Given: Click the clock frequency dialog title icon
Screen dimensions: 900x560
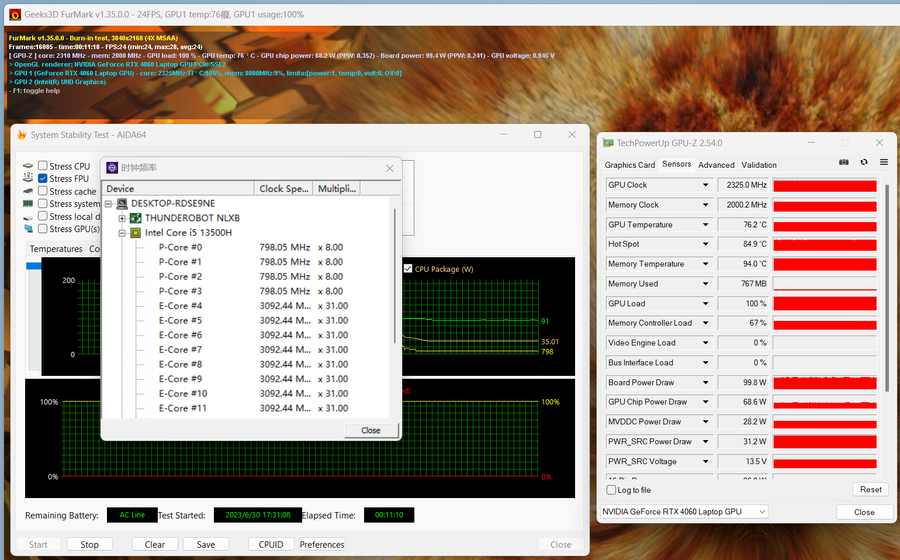Looking at the screenshot, I should pos(112,168).
